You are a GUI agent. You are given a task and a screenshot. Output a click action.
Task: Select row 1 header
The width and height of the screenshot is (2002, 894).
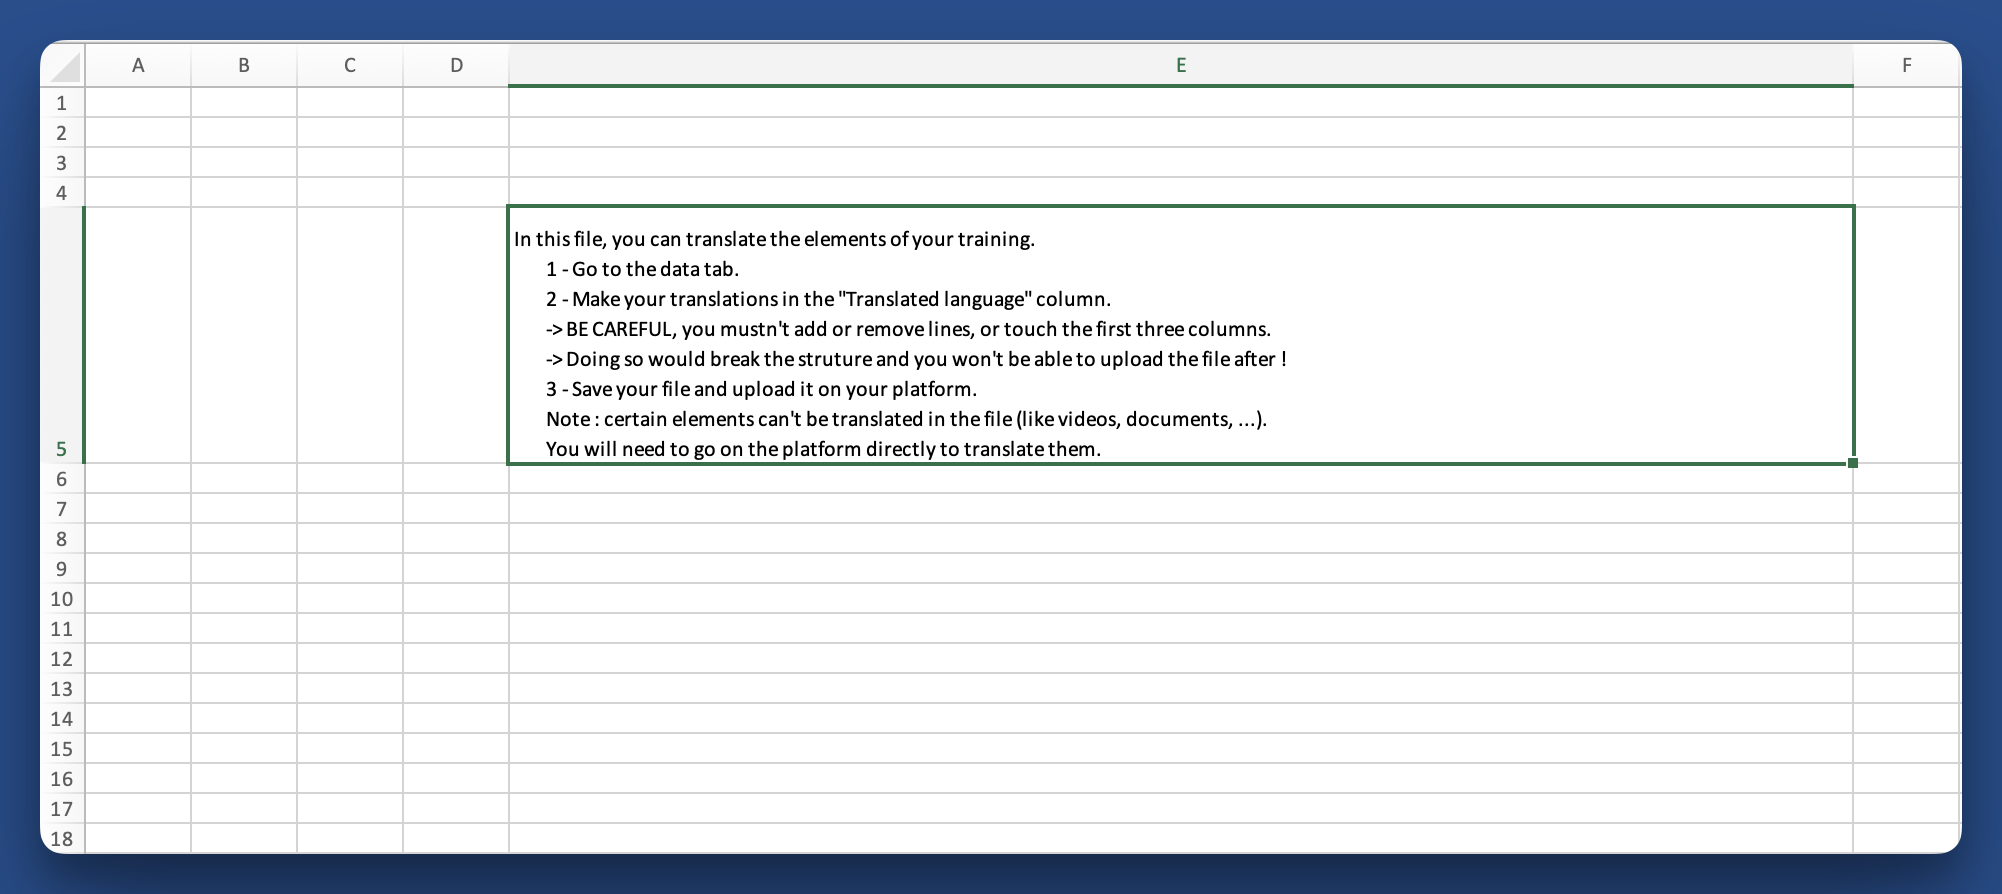click(62, 103)
